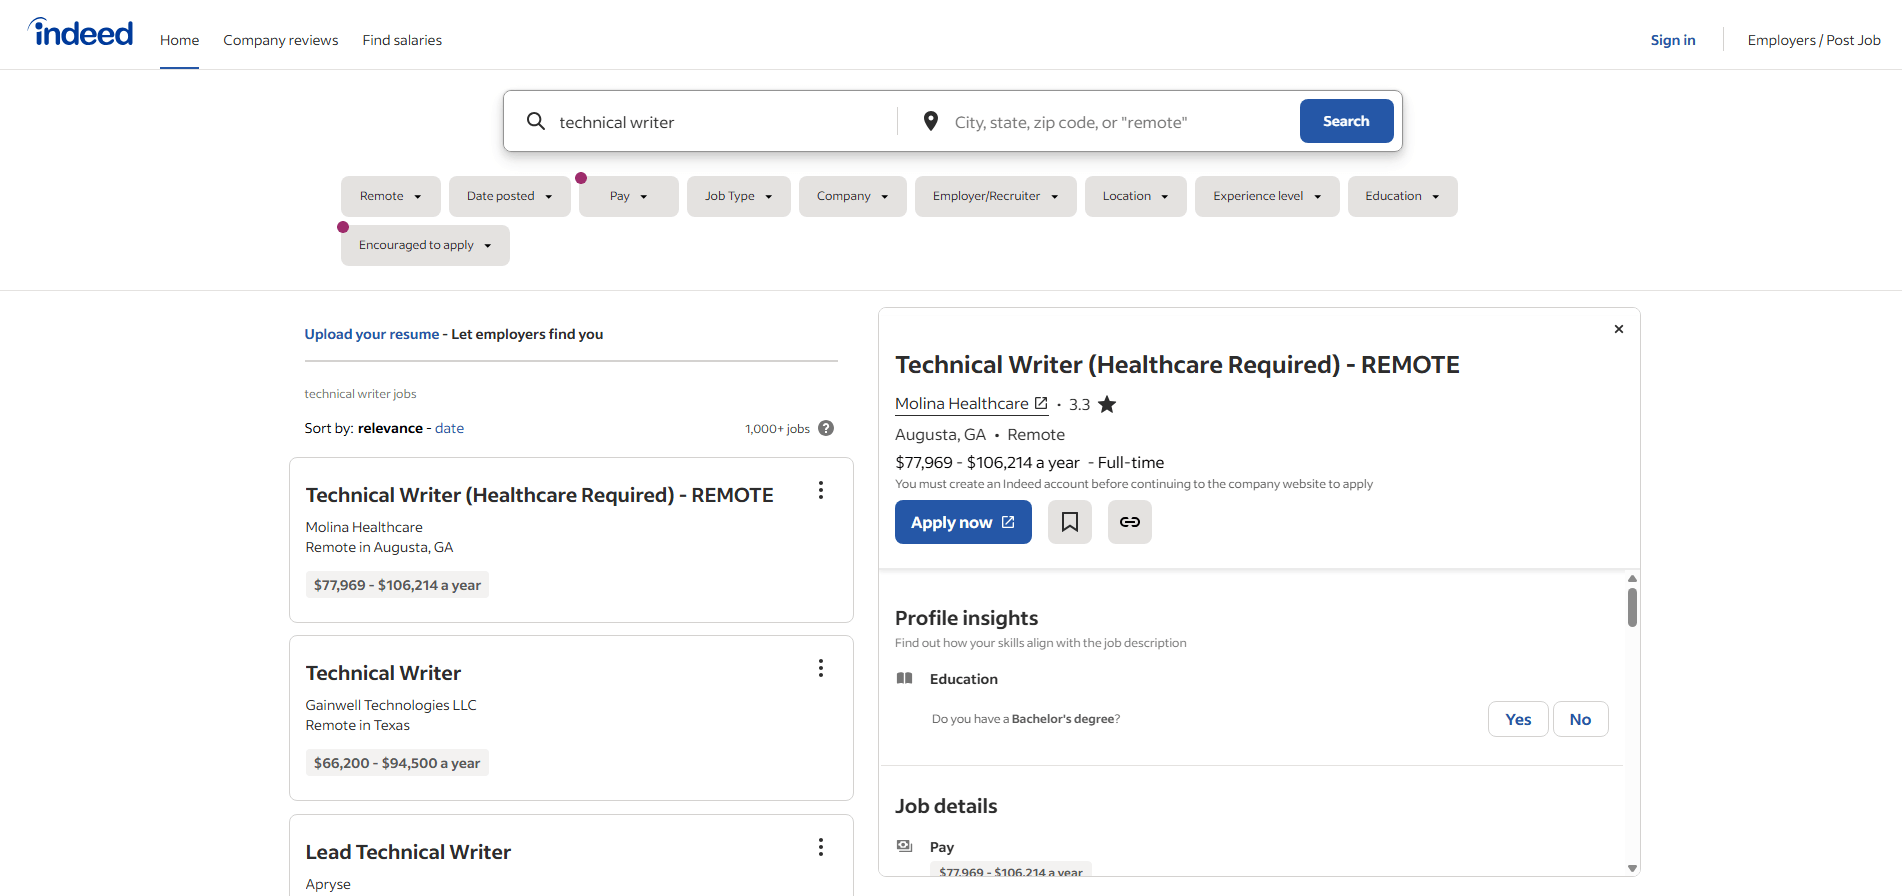Click the search magnifier icon
Image resolution: width=1902 pixels, height=896 pixels.
click(536, 121)
